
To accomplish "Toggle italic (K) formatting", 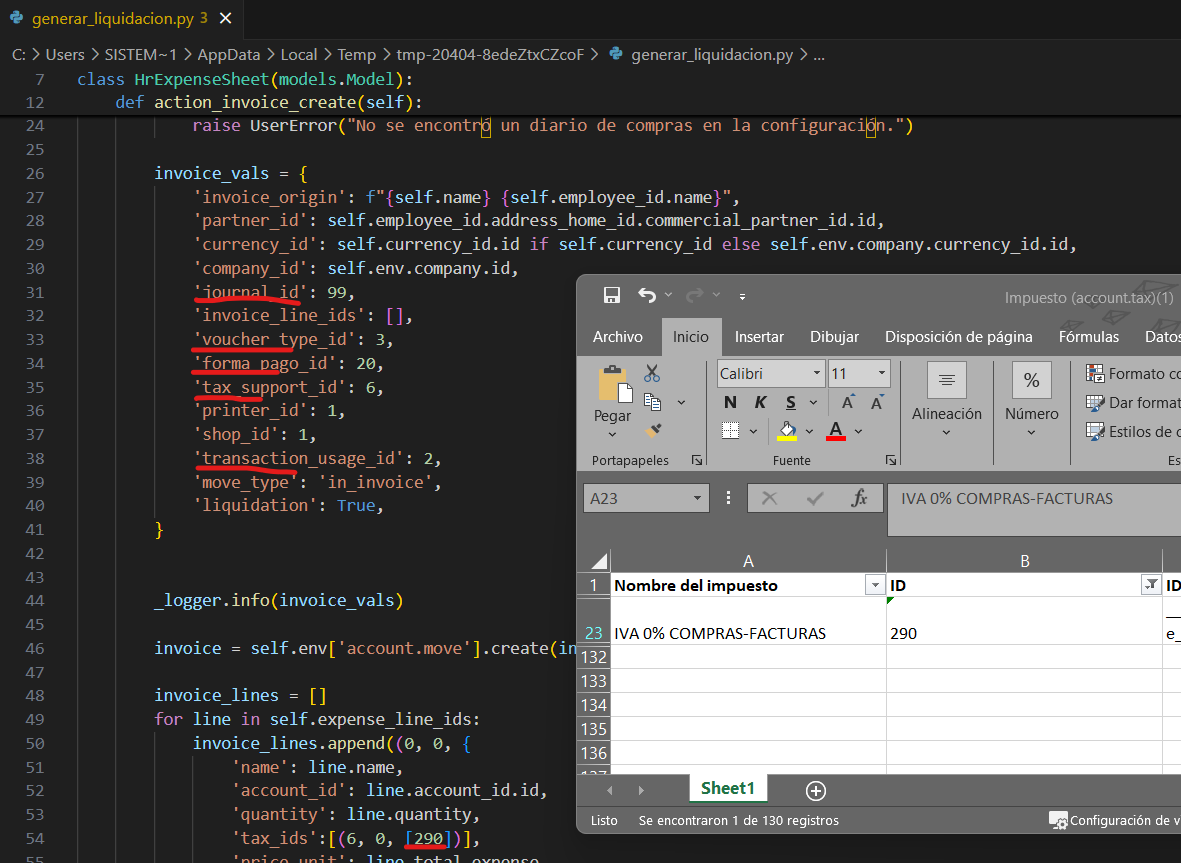I will coord(760,402).
